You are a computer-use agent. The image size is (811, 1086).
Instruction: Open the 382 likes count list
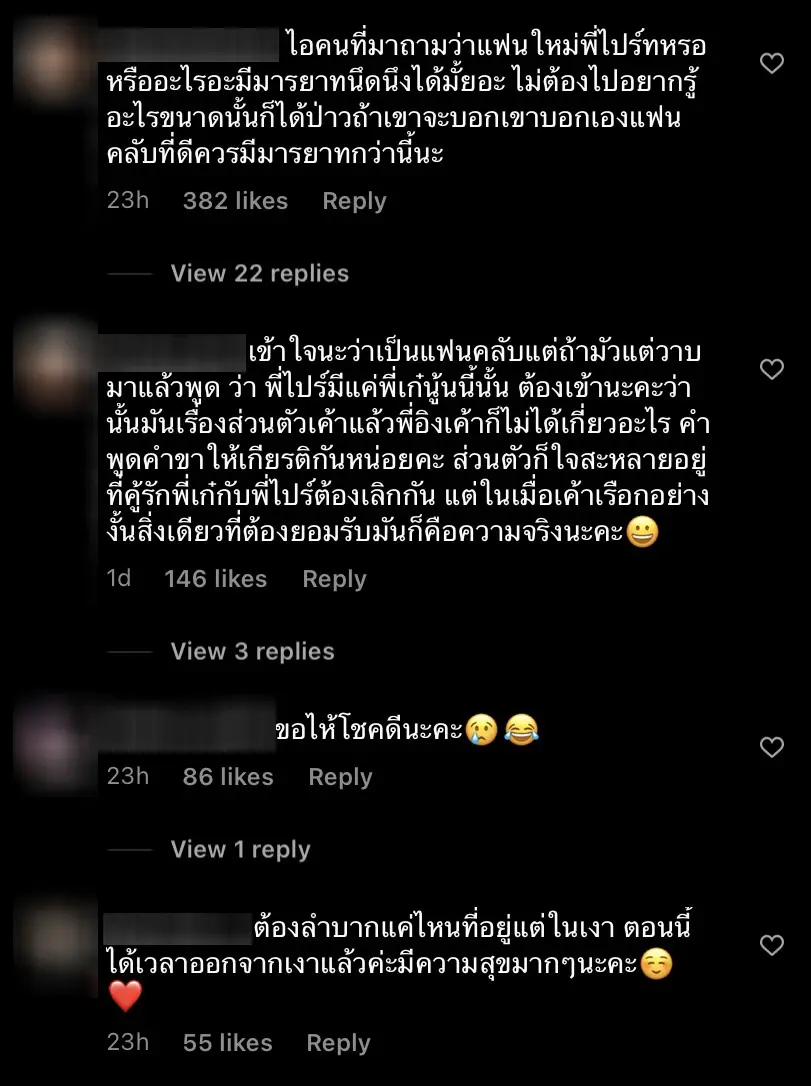[x=235, y=201]
